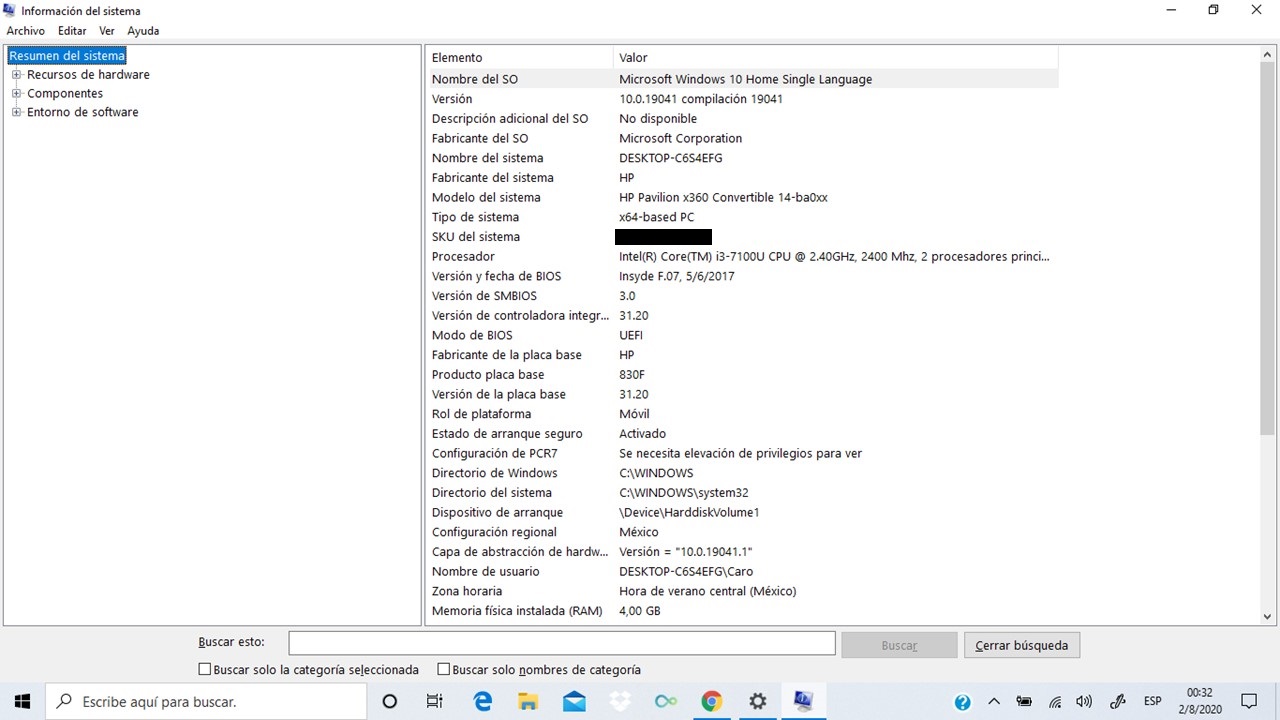Select the Recursos de hardware label
The height and width of the screenshot is (720, 1280).
tap(88, 75)
